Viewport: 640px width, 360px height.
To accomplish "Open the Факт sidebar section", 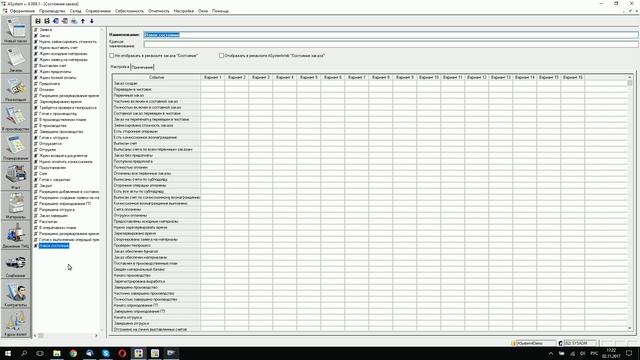I will pyautogui.click(x=16, y=177).
